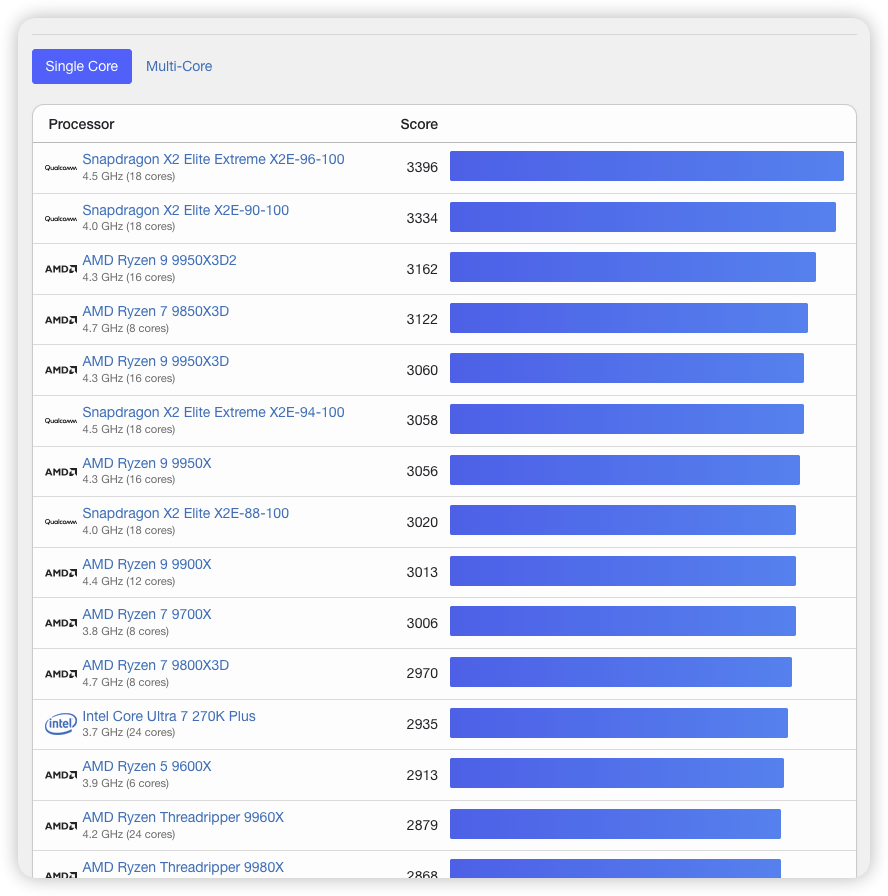Screen dimensions: 888x896
Task: Click '3.7 GHz (24 cores)' spec text
Action: pyautogui.click(x=129, y=732)
